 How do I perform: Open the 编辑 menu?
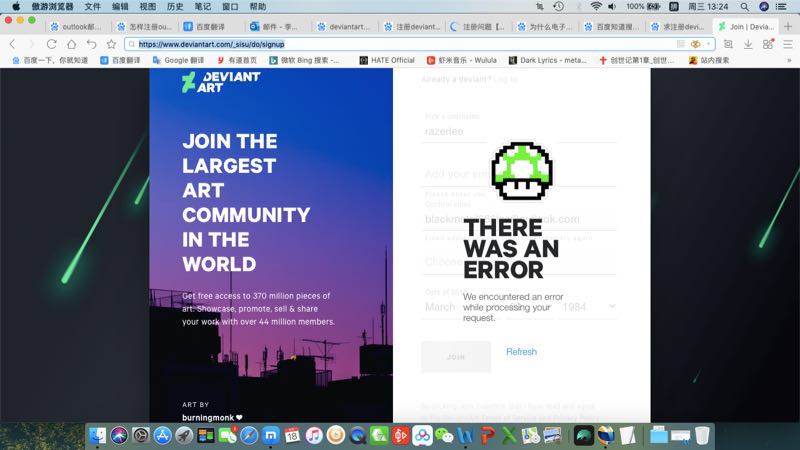pos(120,7)
